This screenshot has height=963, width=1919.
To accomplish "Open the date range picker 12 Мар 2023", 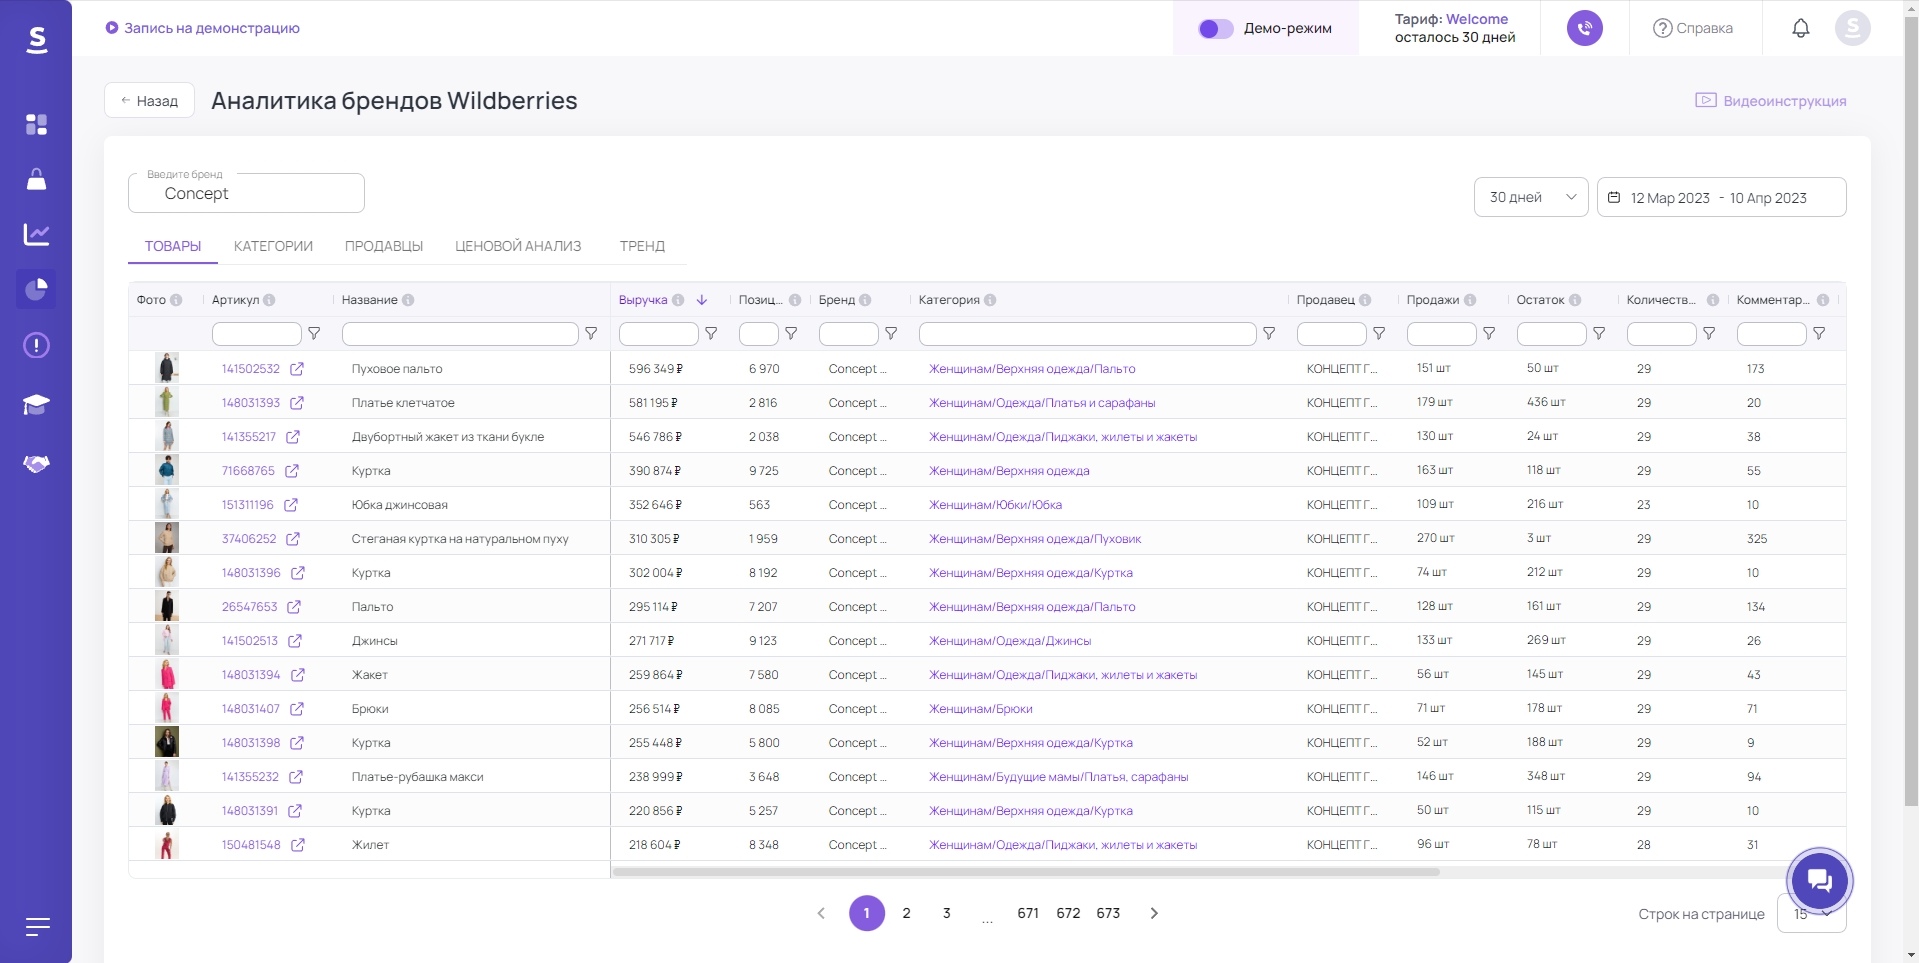I will 1721,197.
